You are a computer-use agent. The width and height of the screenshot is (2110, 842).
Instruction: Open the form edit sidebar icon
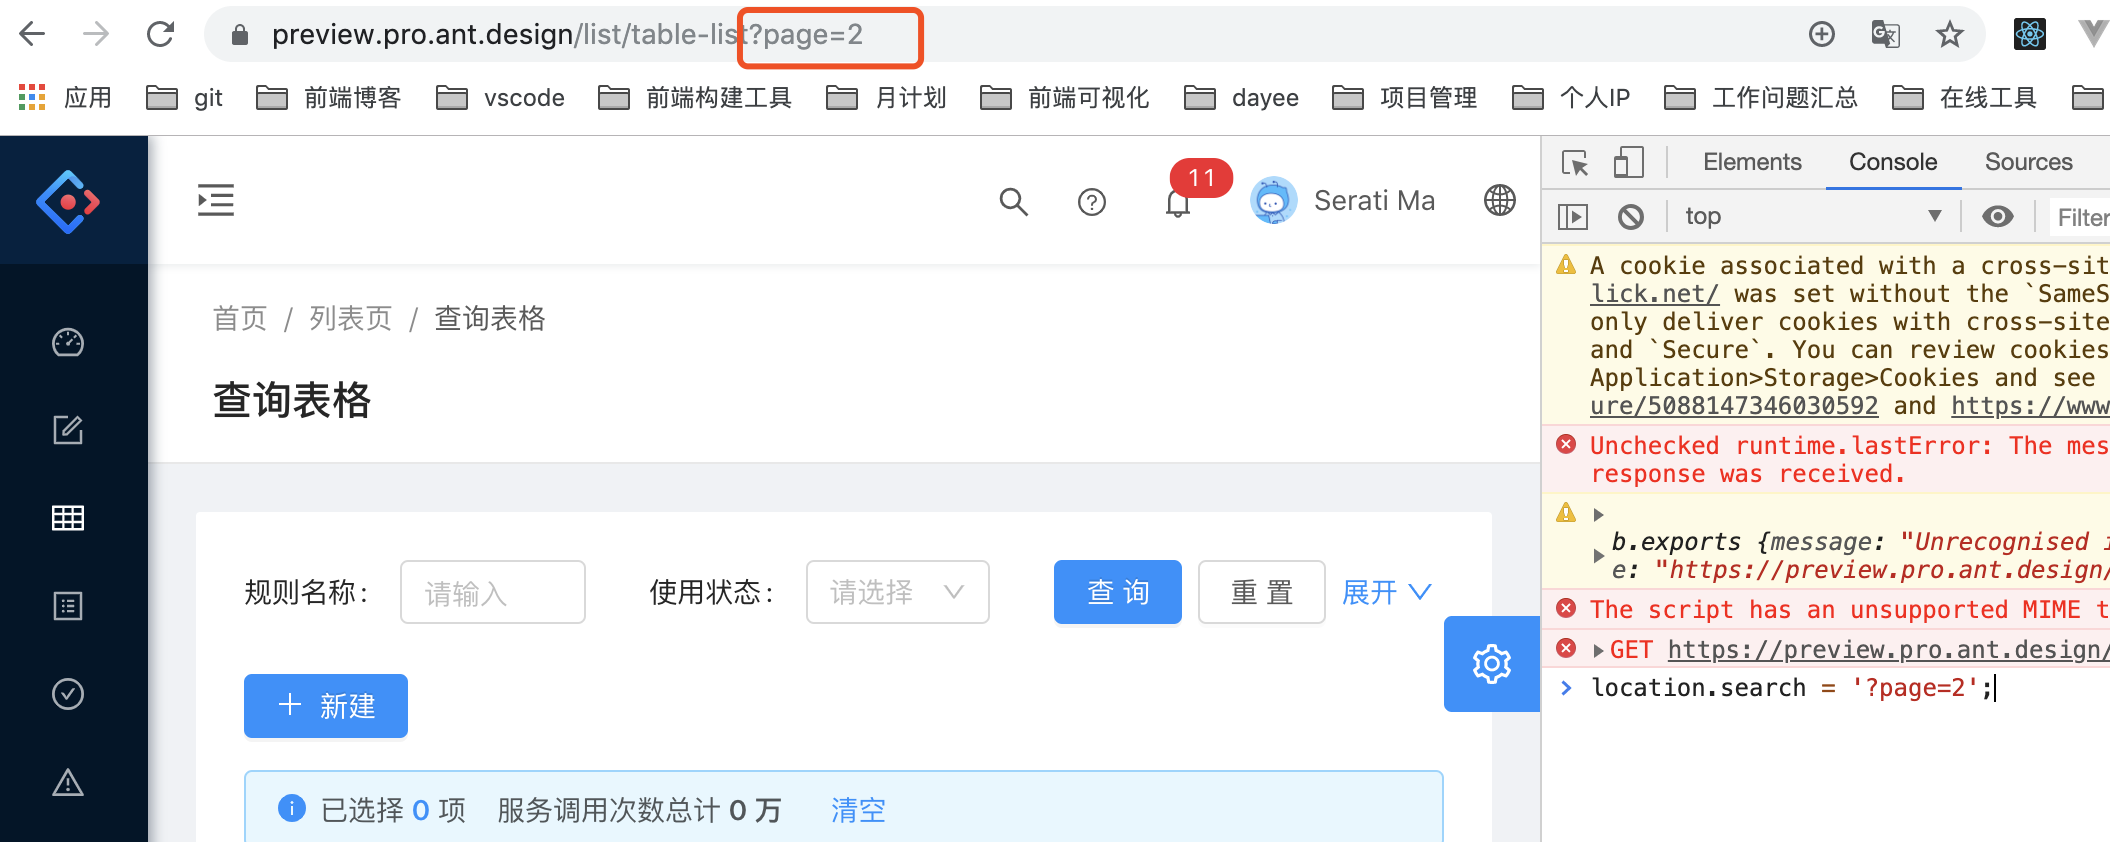[x=68, y=430]
